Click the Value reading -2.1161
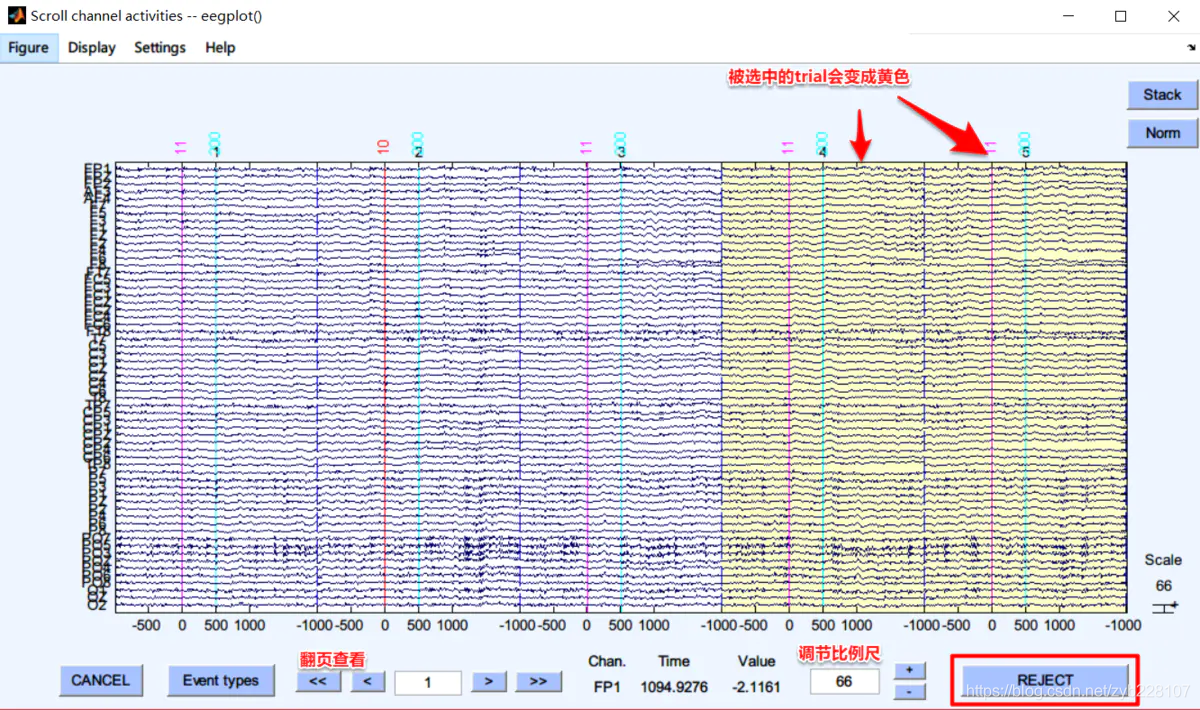The width and height of the screenshot is (1200, 710). 756,687
